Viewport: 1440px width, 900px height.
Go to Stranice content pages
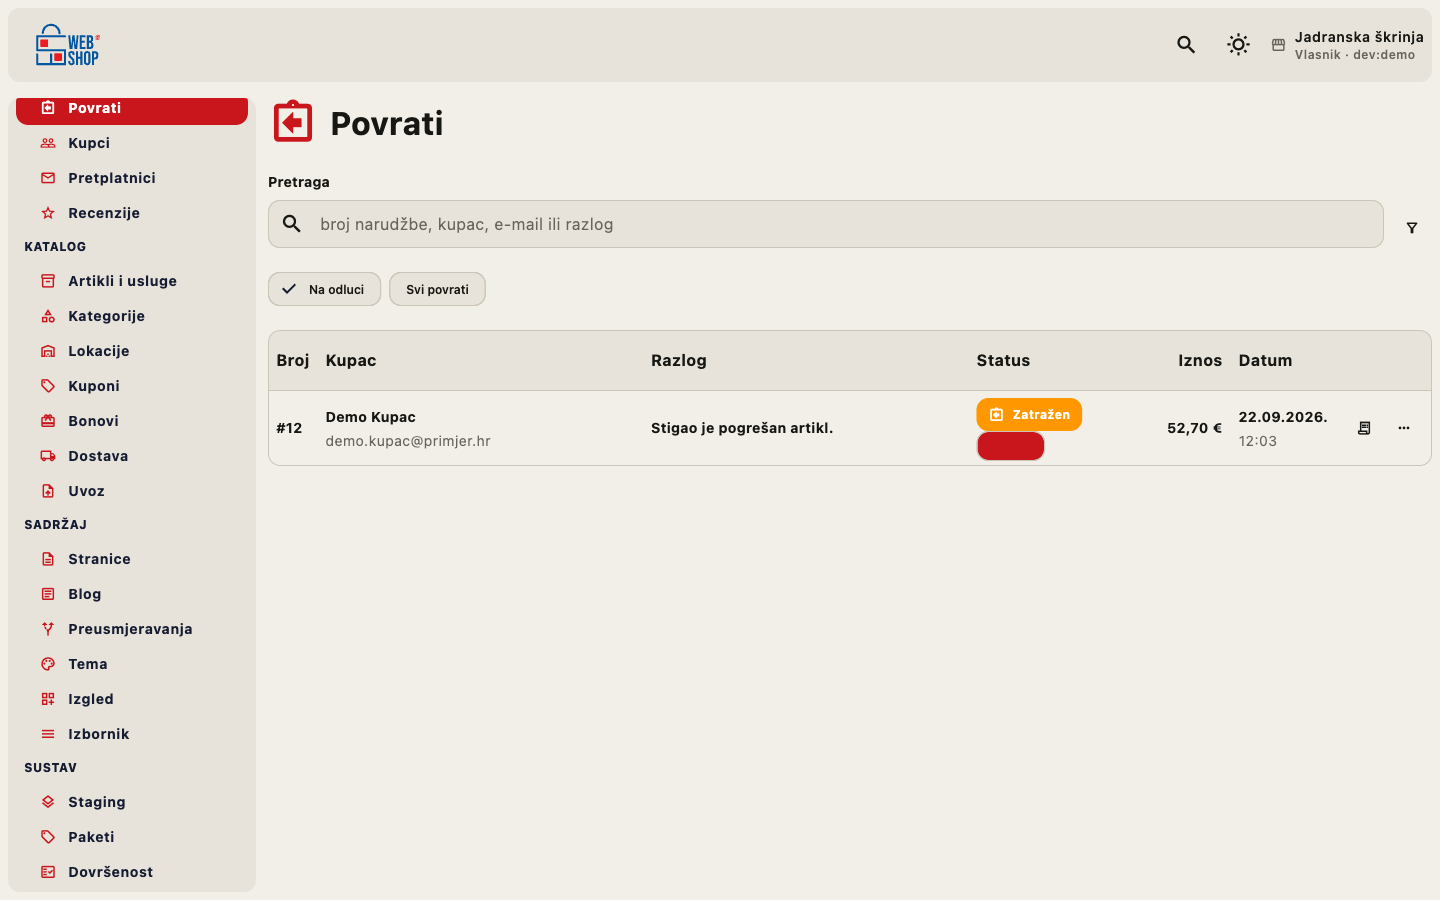[x=132, y=559]
